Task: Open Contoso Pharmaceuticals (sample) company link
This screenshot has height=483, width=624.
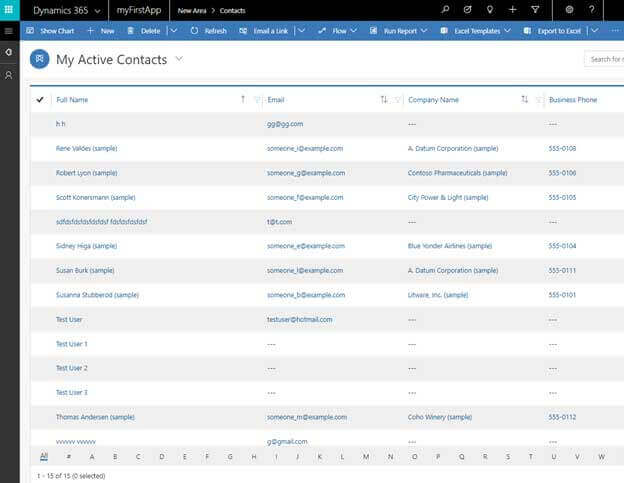Action: tap(453, 173)
